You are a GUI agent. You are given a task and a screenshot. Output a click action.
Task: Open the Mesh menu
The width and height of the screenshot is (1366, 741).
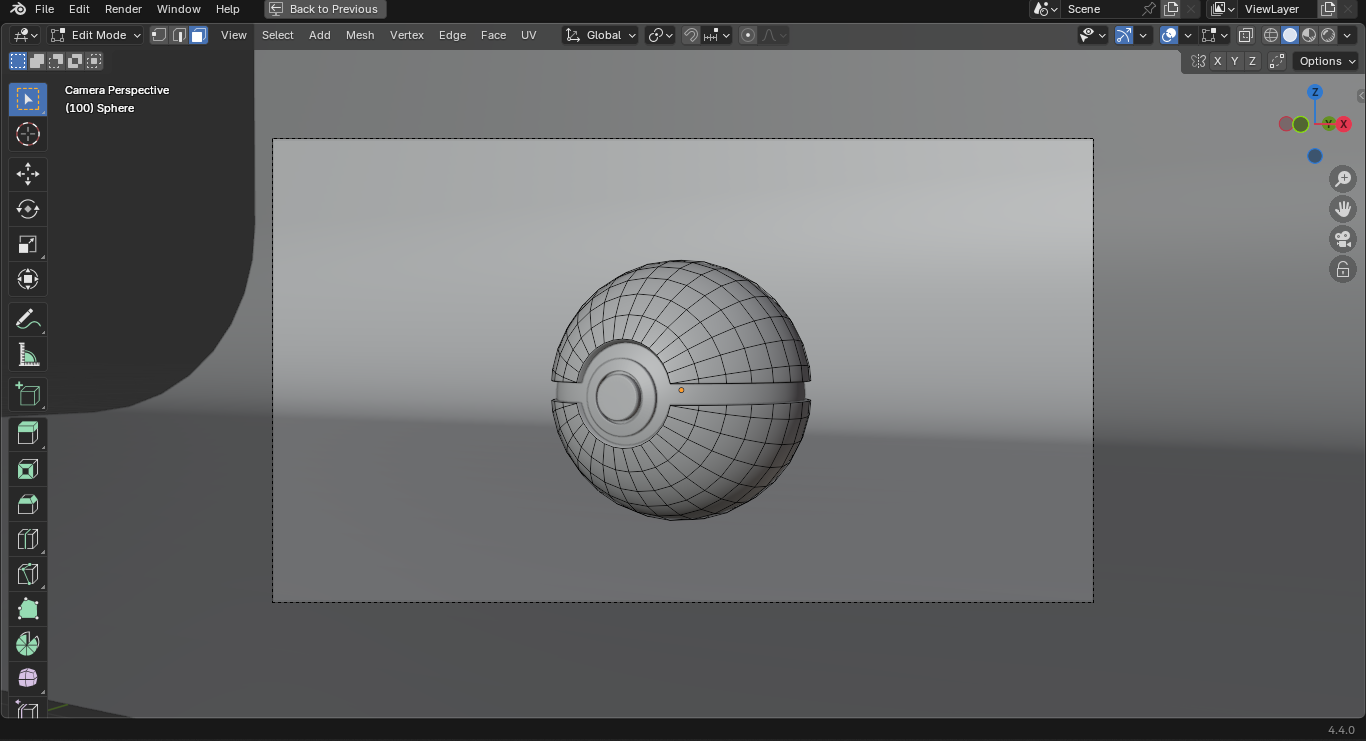pos(360,35)
